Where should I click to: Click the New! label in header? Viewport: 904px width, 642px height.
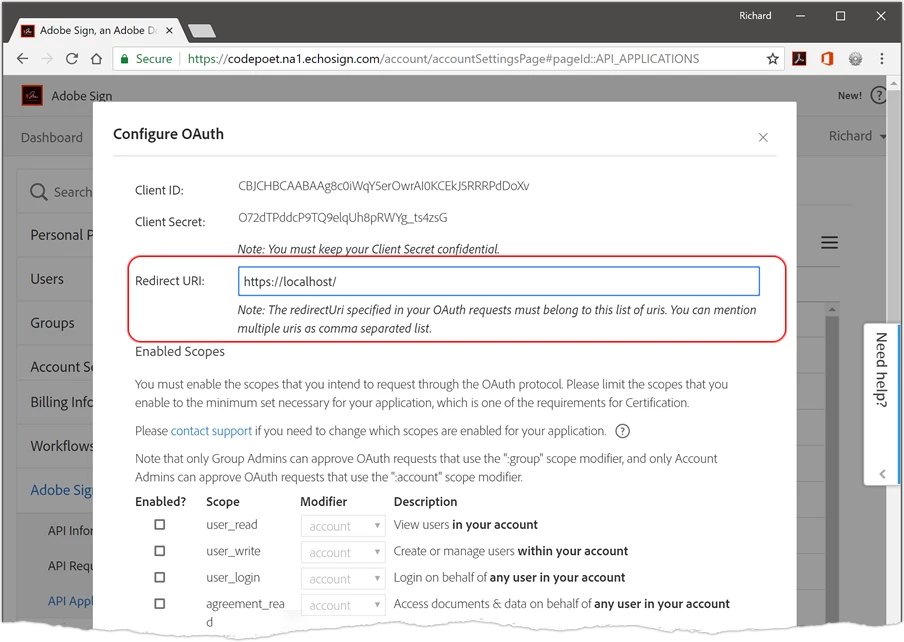[x=850, y=96]
